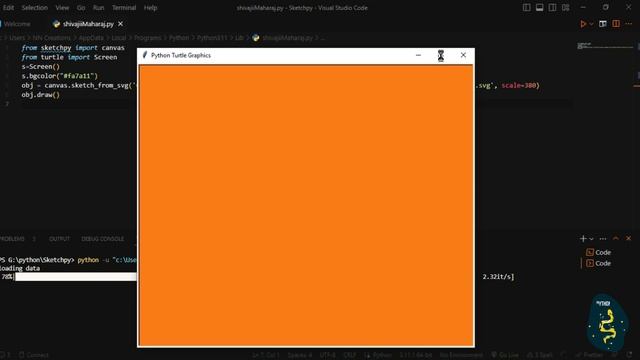
Task: Close the shivajiMaharaj.py tab
Action: (x=120, y=24)
